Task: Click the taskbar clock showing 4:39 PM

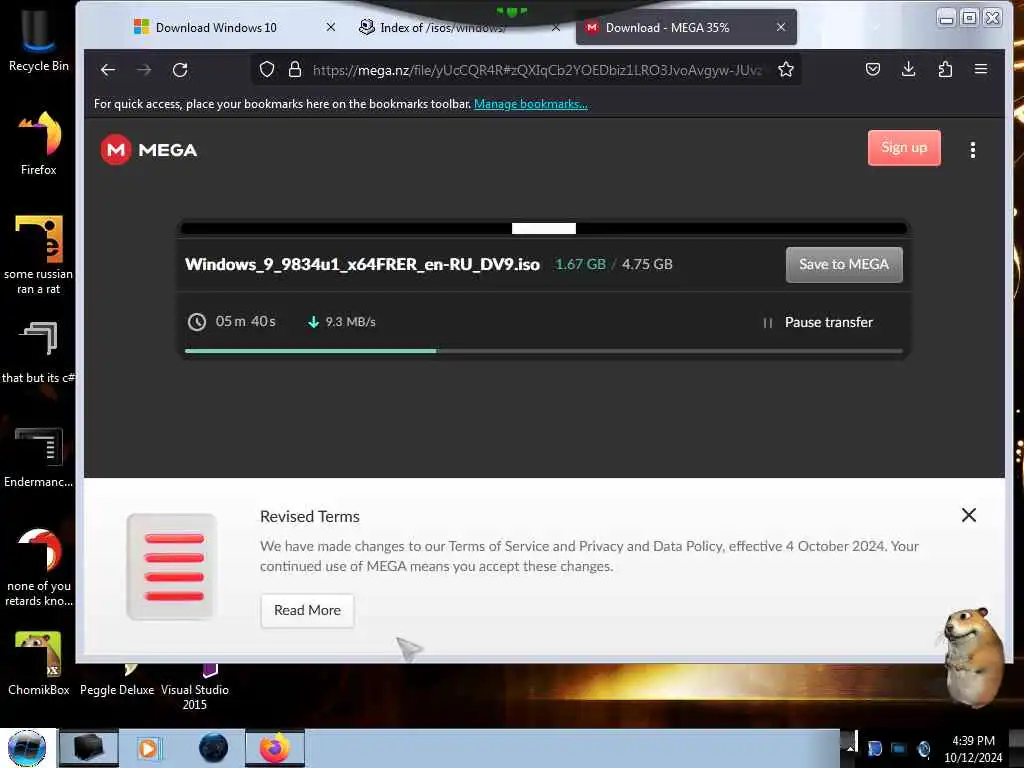Action: (x=973, y=749)
